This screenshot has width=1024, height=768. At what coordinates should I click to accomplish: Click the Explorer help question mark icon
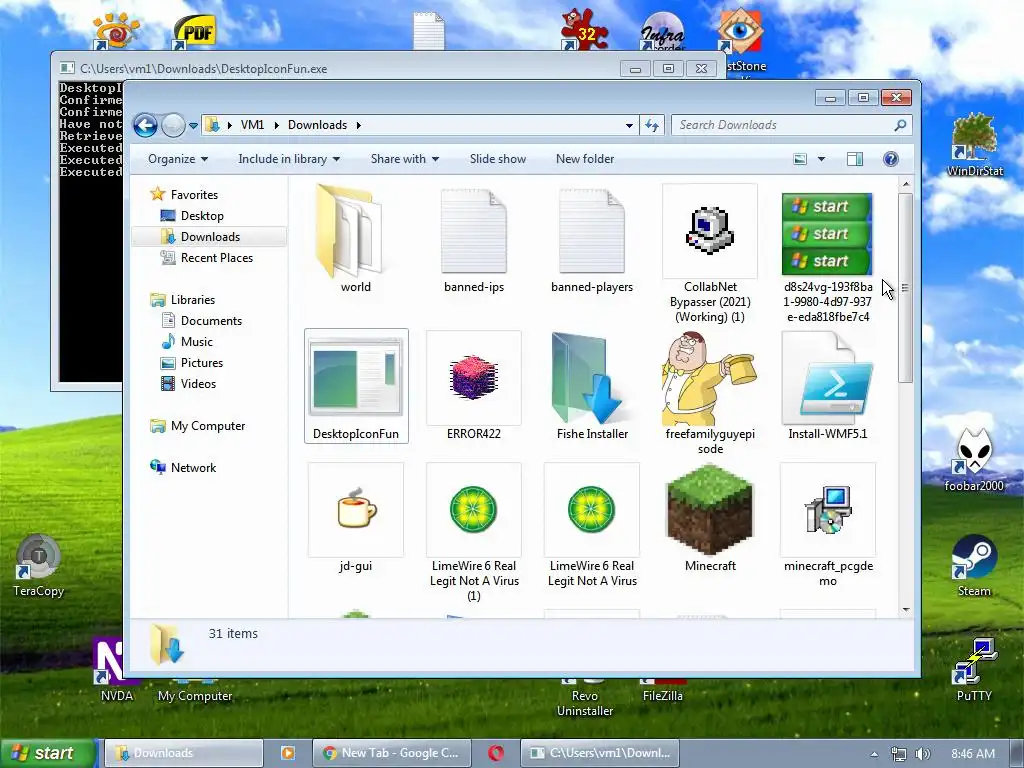click(x=891, y=159)
